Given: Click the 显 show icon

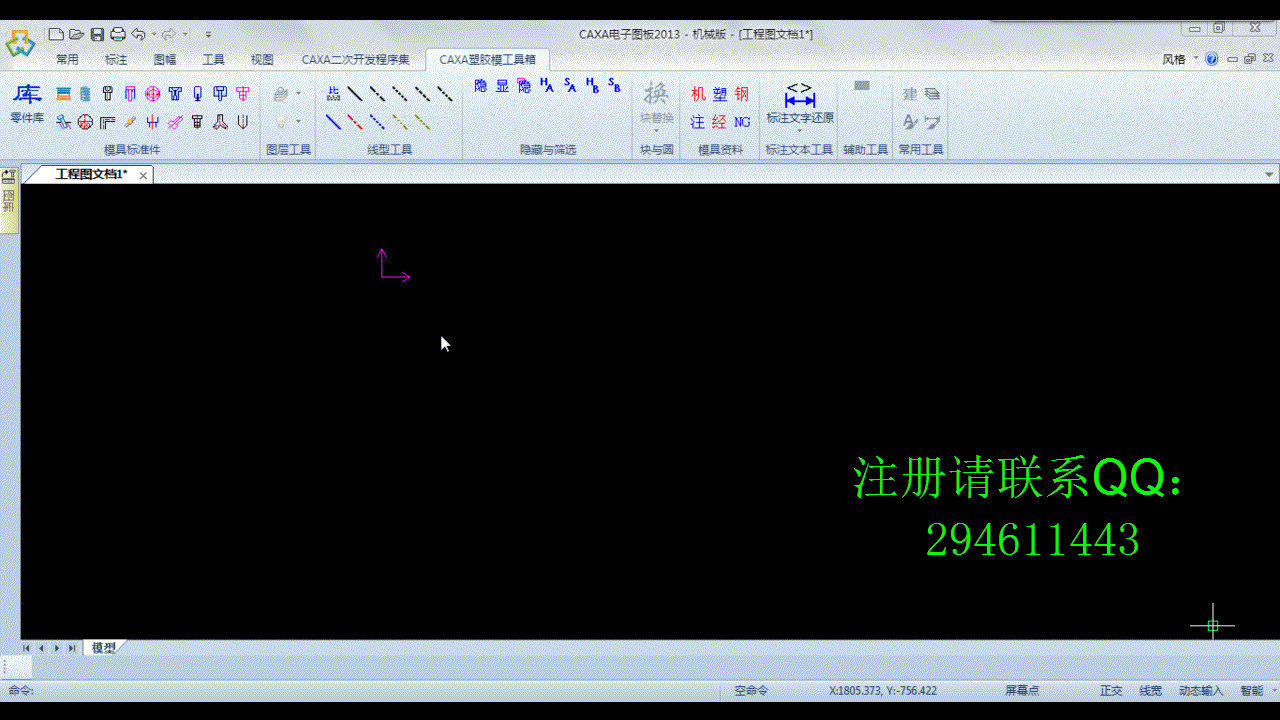Looking at the screenshot, I should coord(503,86).
